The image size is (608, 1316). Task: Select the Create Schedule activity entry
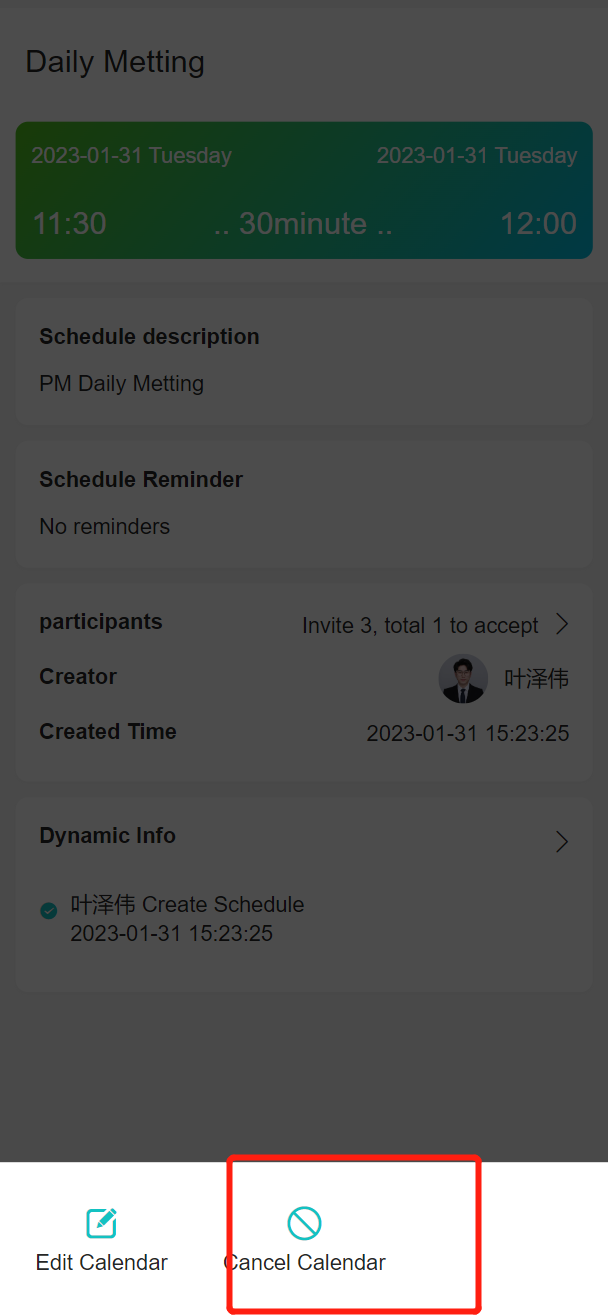coord(187,919)
